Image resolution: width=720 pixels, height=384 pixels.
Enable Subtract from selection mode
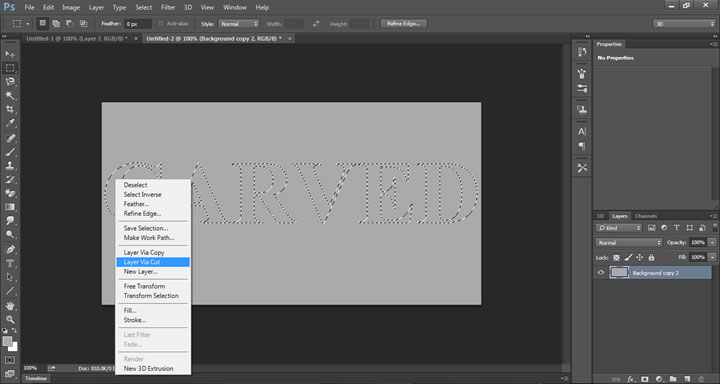coord(69,23)
